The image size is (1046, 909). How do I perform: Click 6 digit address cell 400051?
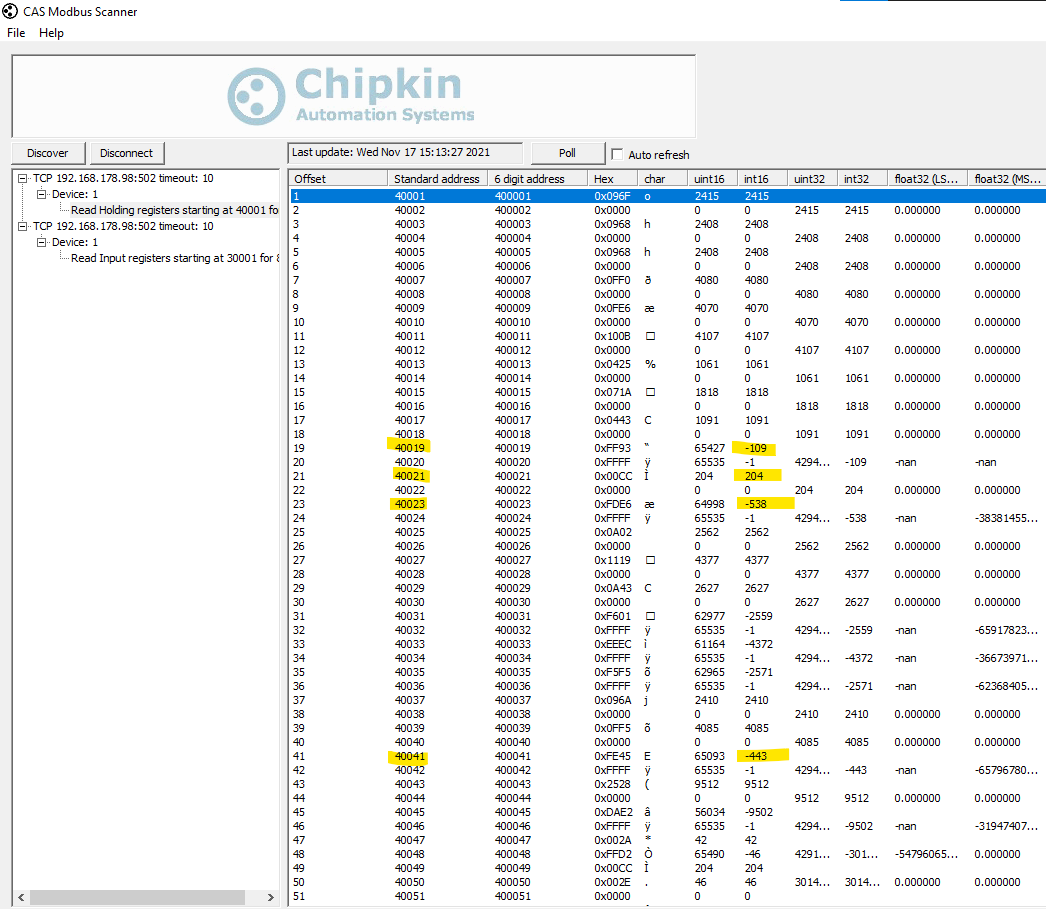[513, 896]
